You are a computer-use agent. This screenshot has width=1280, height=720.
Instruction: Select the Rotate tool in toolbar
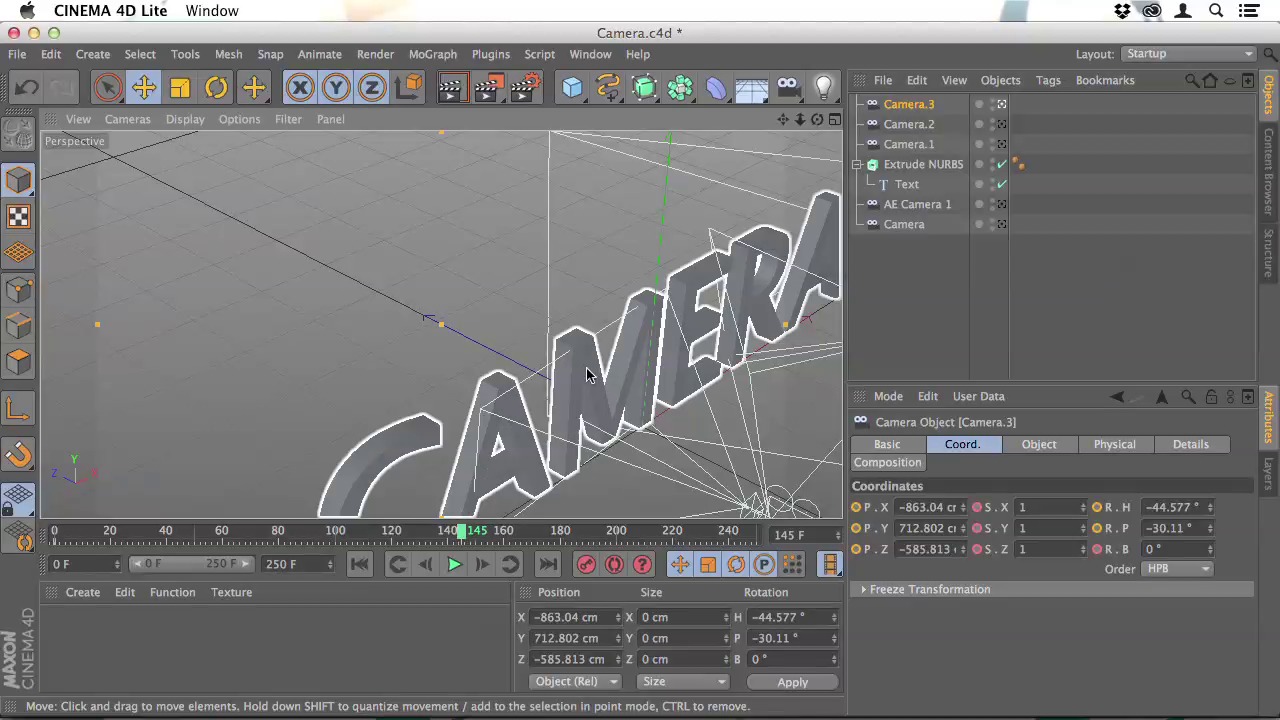click(216, 88)
